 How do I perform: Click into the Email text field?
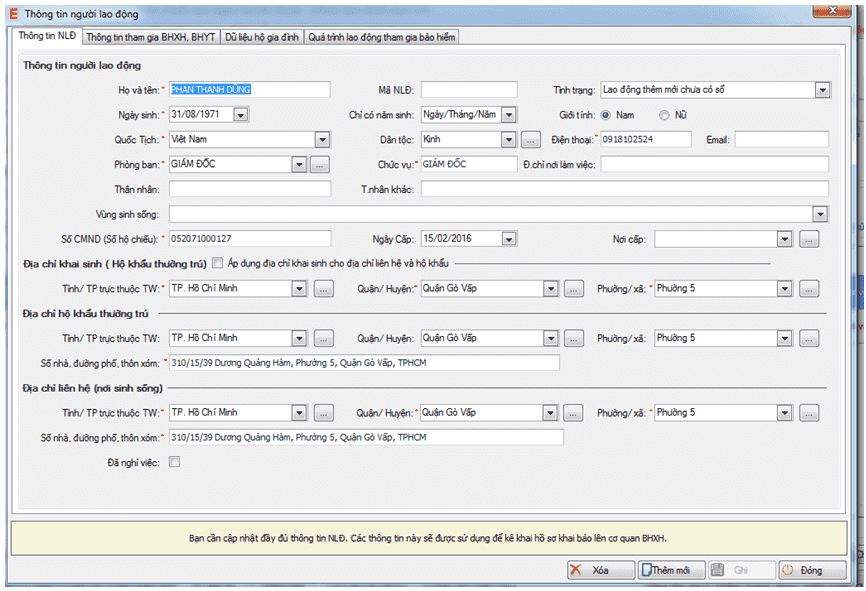[781, 140]
